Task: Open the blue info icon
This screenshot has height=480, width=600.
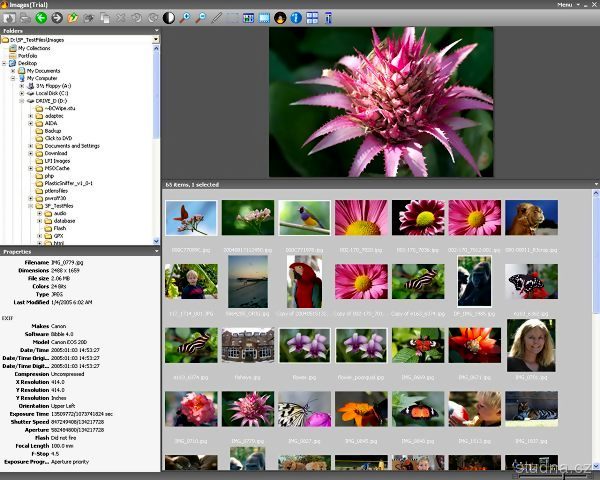Action: 296,18
